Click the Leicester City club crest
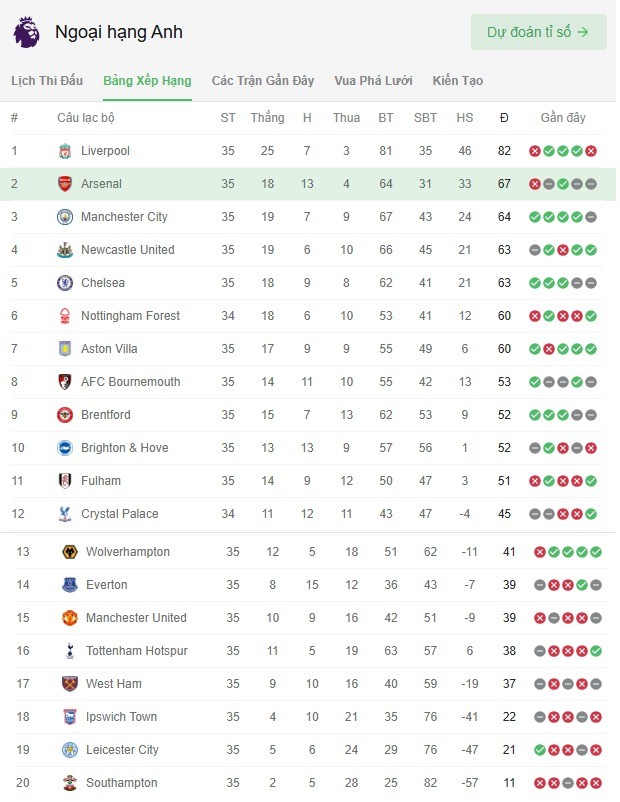This screenshot has width=620, height=802. 70,750
